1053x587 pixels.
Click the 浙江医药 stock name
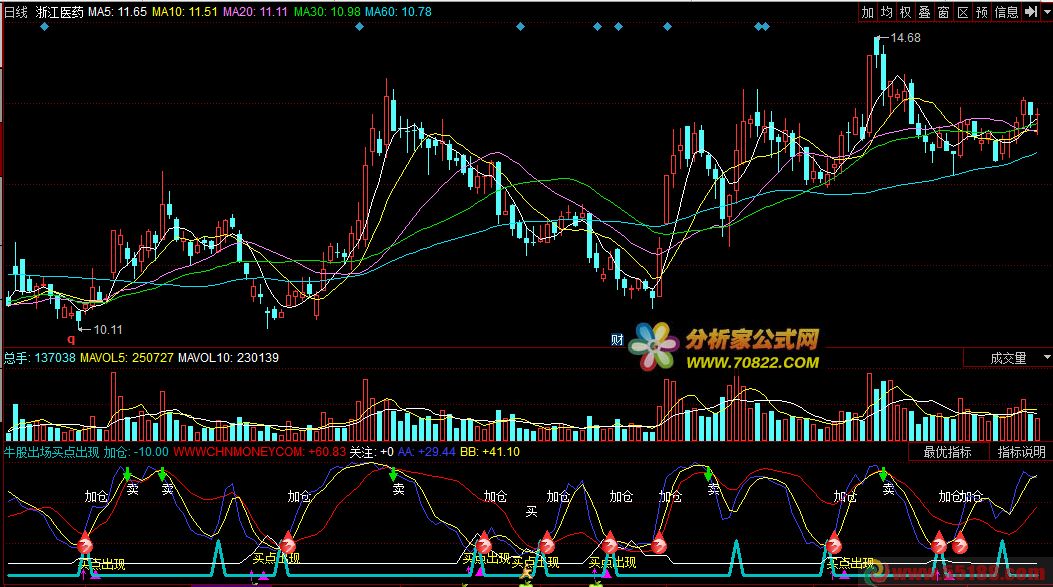59,12
